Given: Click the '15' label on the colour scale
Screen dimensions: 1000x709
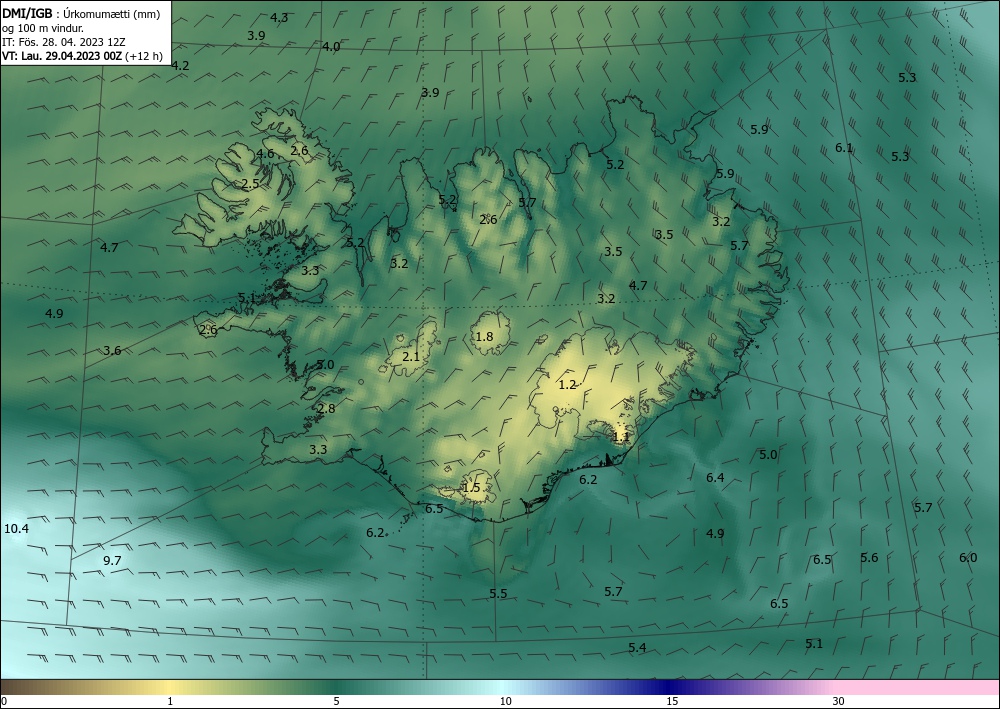Looking at the screenshot, I should [x=672, y=702].
